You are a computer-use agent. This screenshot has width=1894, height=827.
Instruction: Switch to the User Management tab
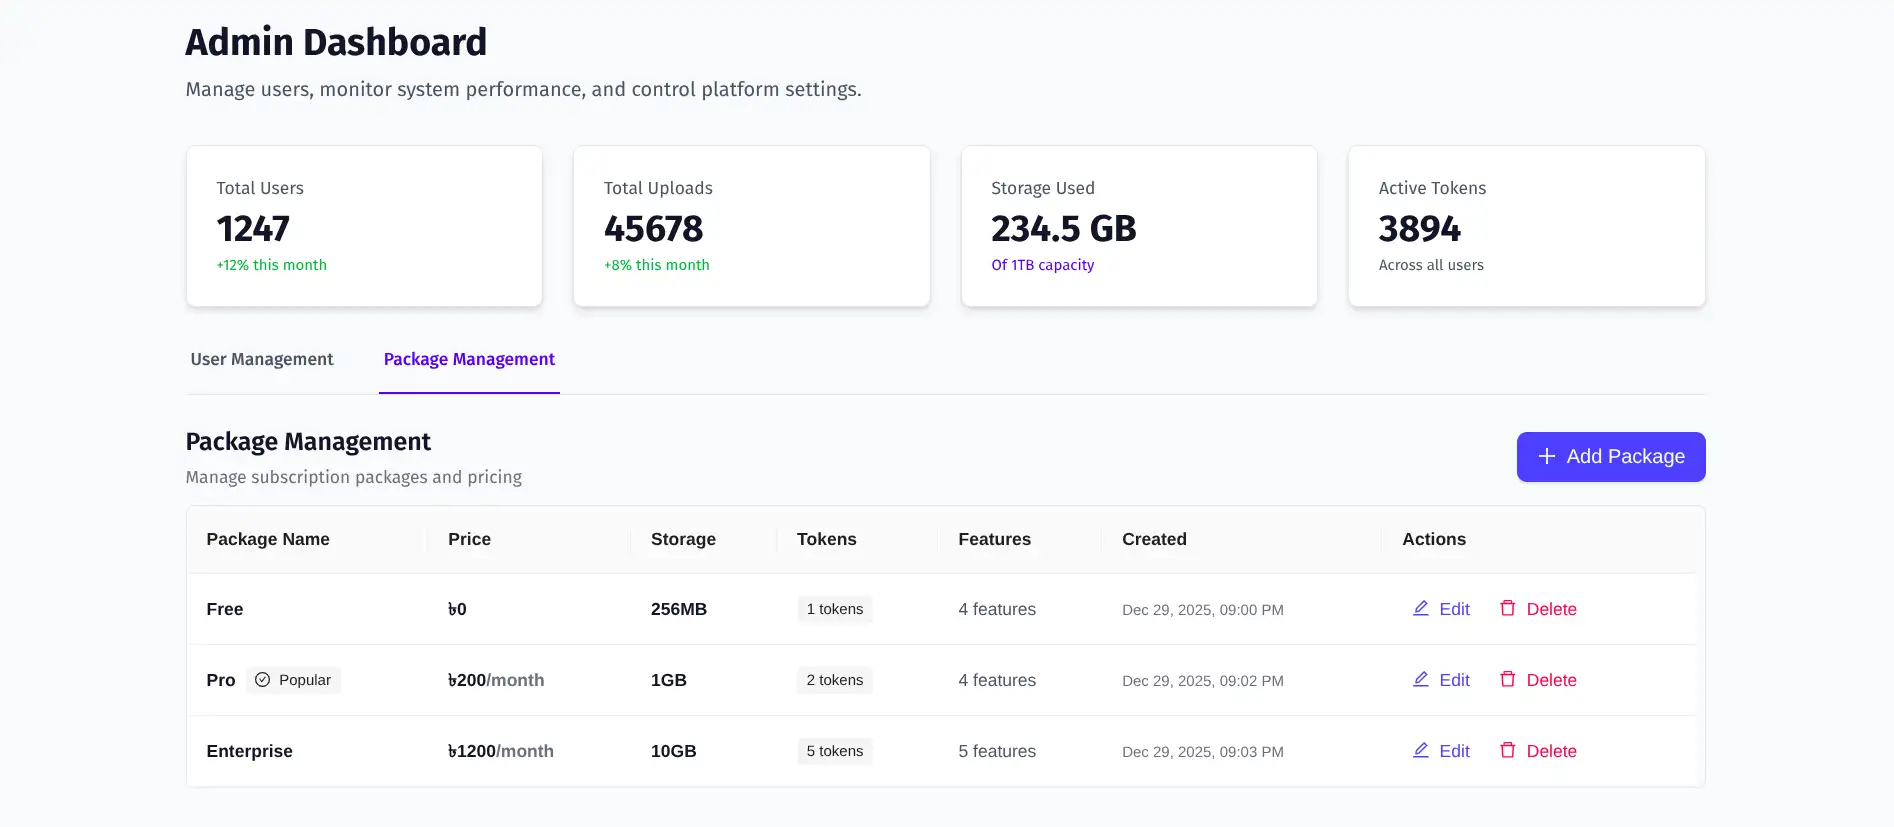point(262,359)
